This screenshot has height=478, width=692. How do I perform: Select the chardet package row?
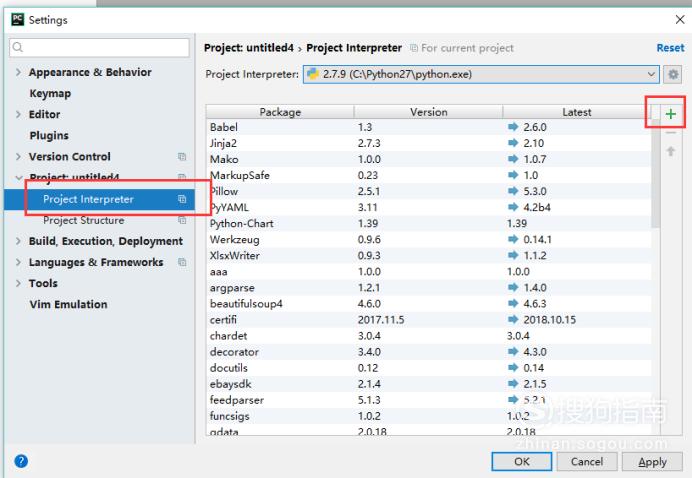429,336
